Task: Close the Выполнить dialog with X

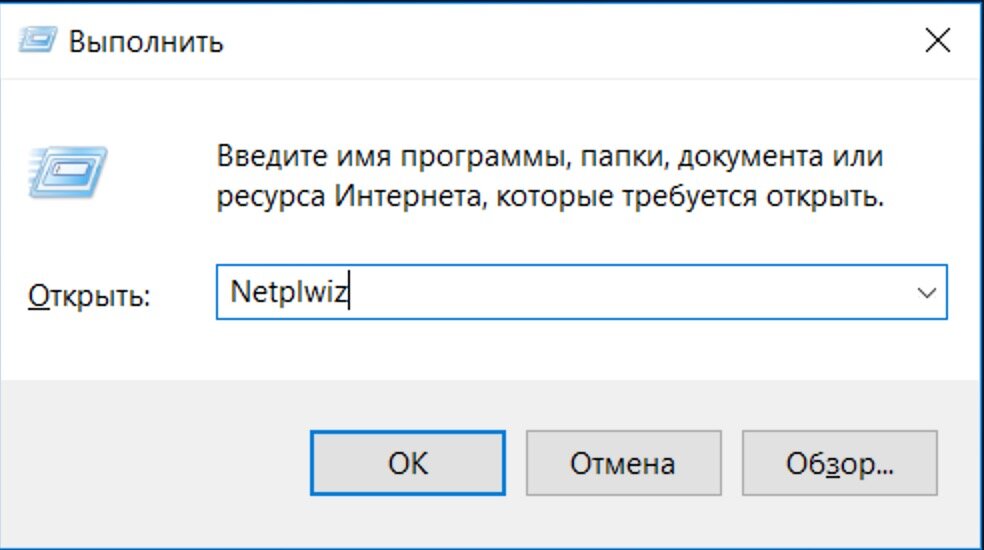Action: 938,41
